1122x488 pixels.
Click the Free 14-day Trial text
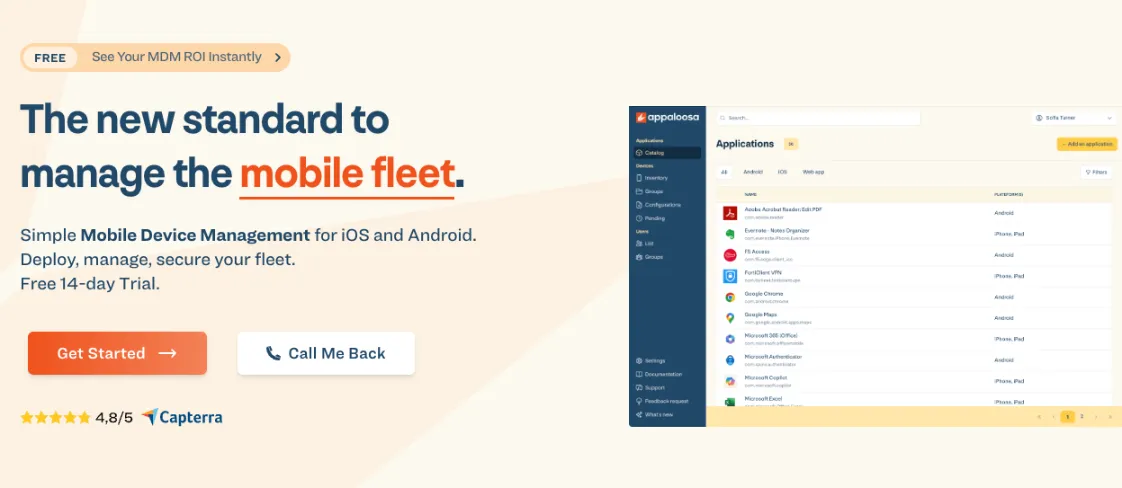coord(90,283)
